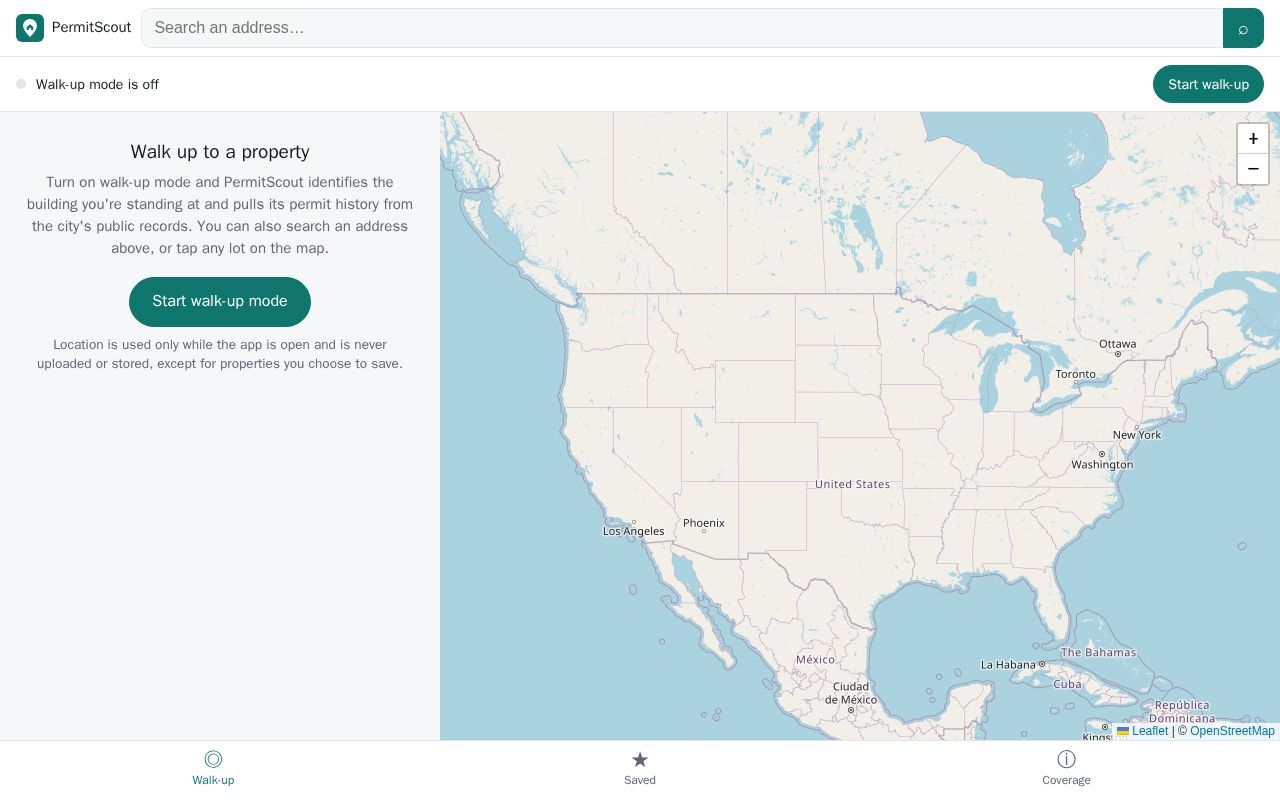This screenshot has height=800, width=1280.
Task: Click the Ciudad de México map label
Action: [851, 693]
